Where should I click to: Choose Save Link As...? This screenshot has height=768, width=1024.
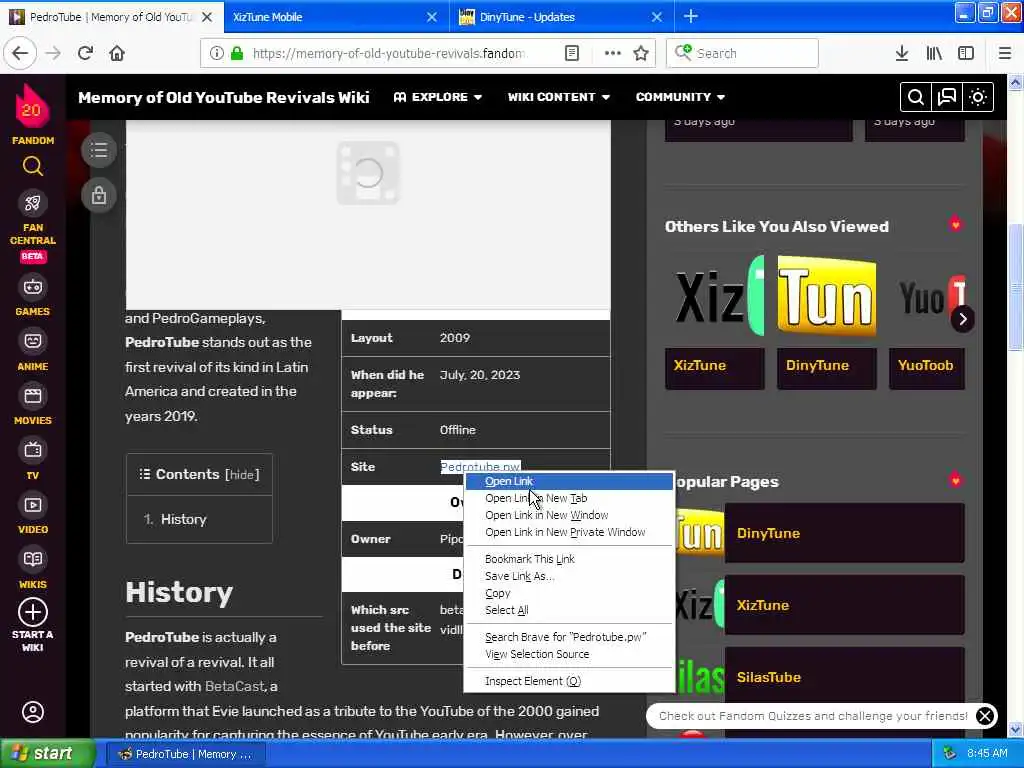tap(569, 576)
